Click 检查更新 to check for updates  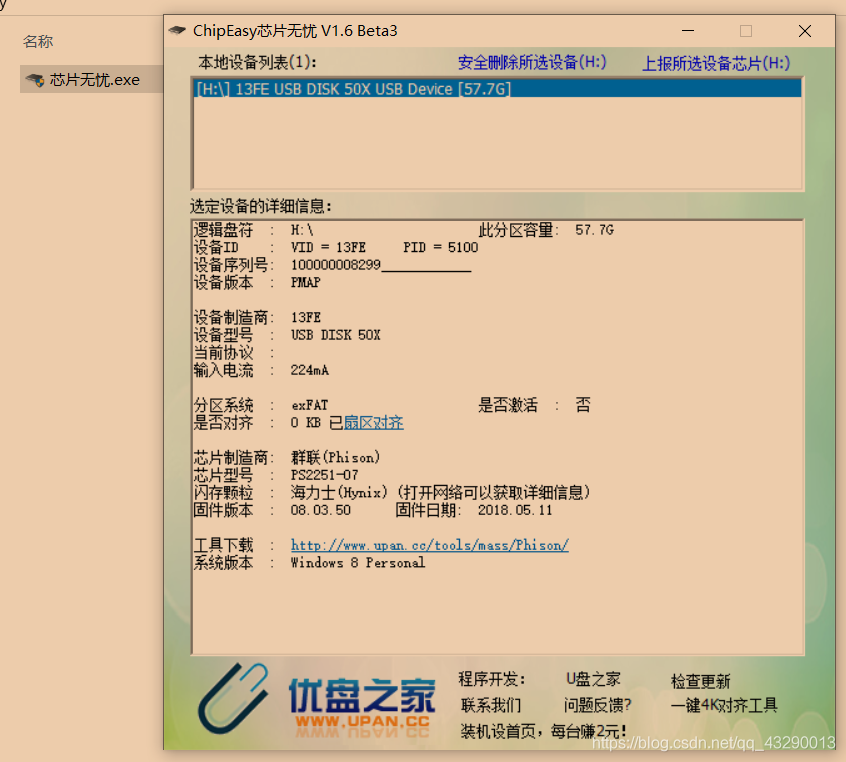(x=700, y=681)
